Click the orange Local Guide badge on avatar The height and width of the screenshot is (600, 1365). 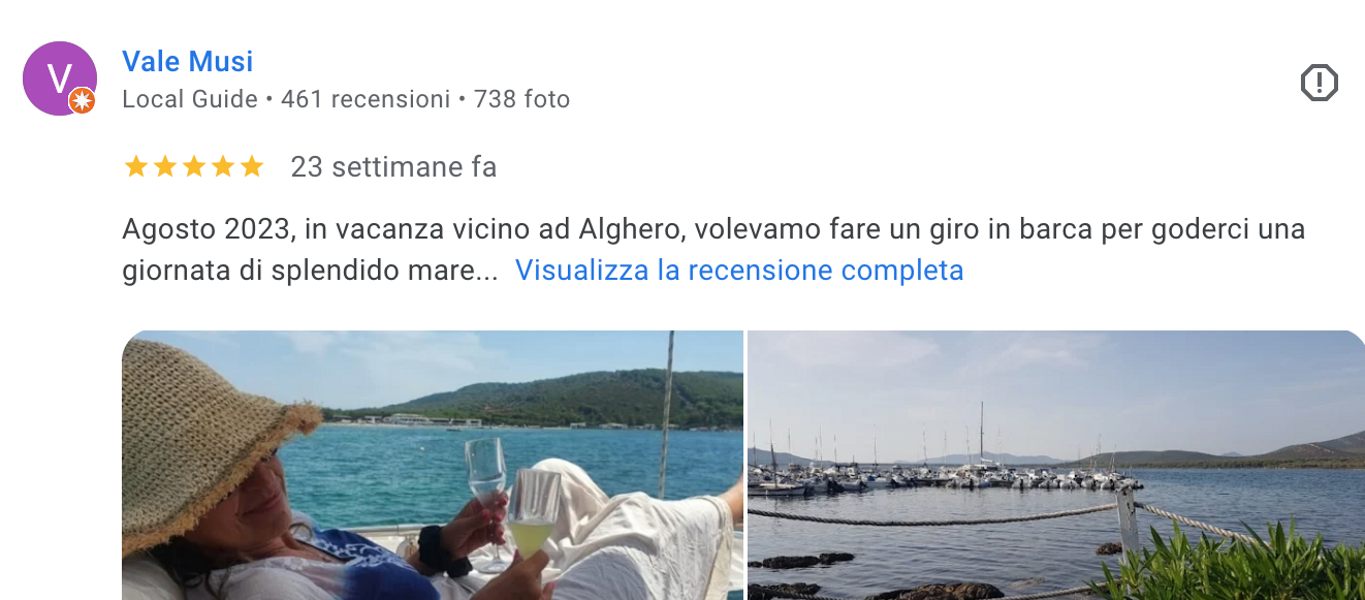[x=82, y=100]
